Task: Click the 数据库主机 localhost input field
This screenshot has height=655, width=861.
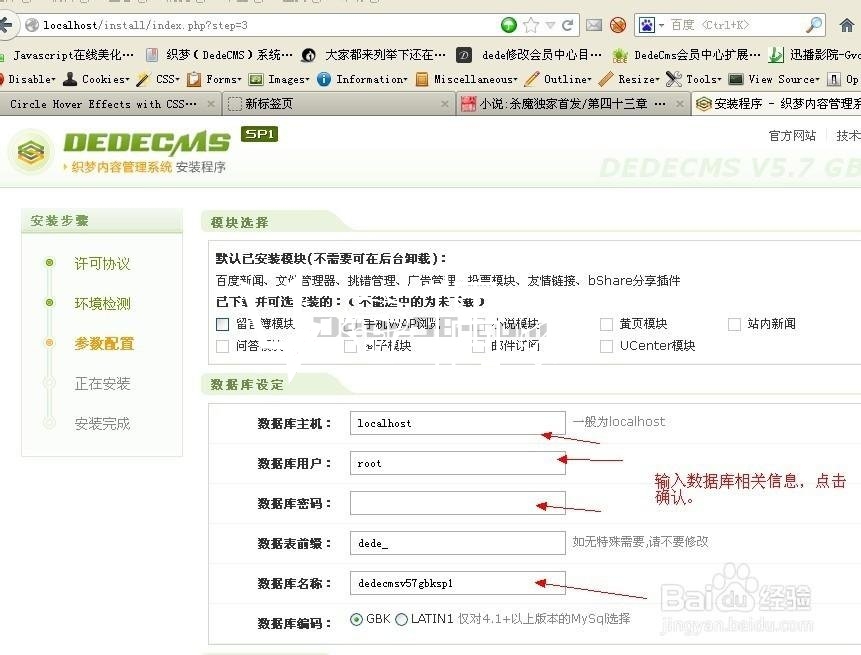Action: point(457,423)
